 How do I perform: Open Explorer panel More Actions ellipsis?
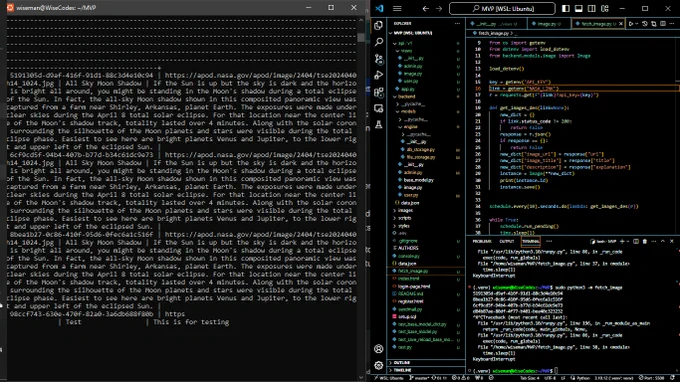[457, 23]
